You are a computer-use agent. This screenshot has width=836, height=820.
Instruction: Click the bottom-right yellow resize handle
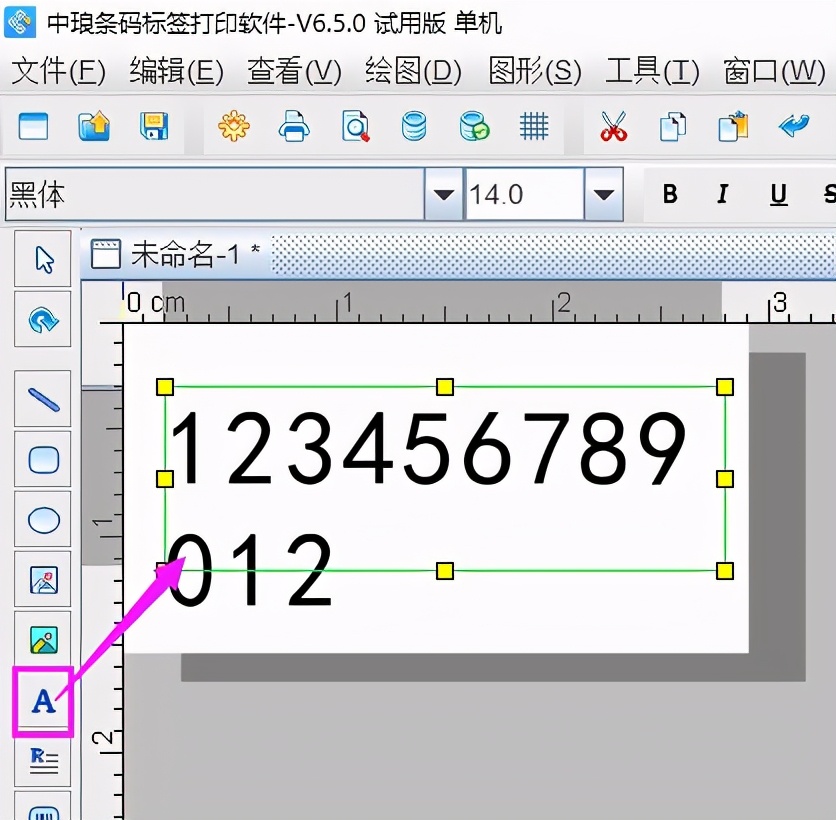click(725, 571)
